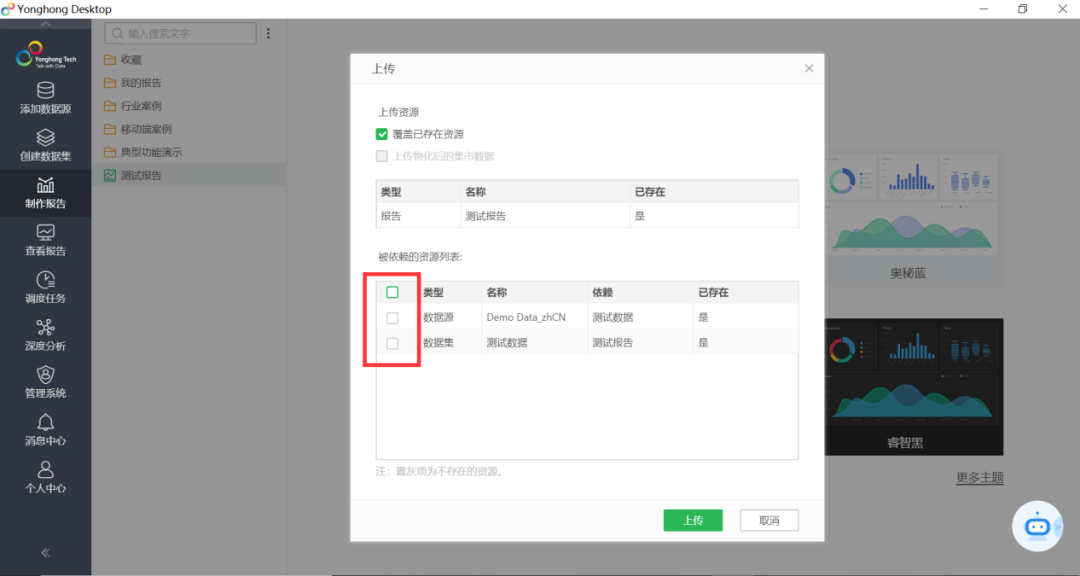Open 查看报告 (View Reports) from the sidebar

click(45, 238)
